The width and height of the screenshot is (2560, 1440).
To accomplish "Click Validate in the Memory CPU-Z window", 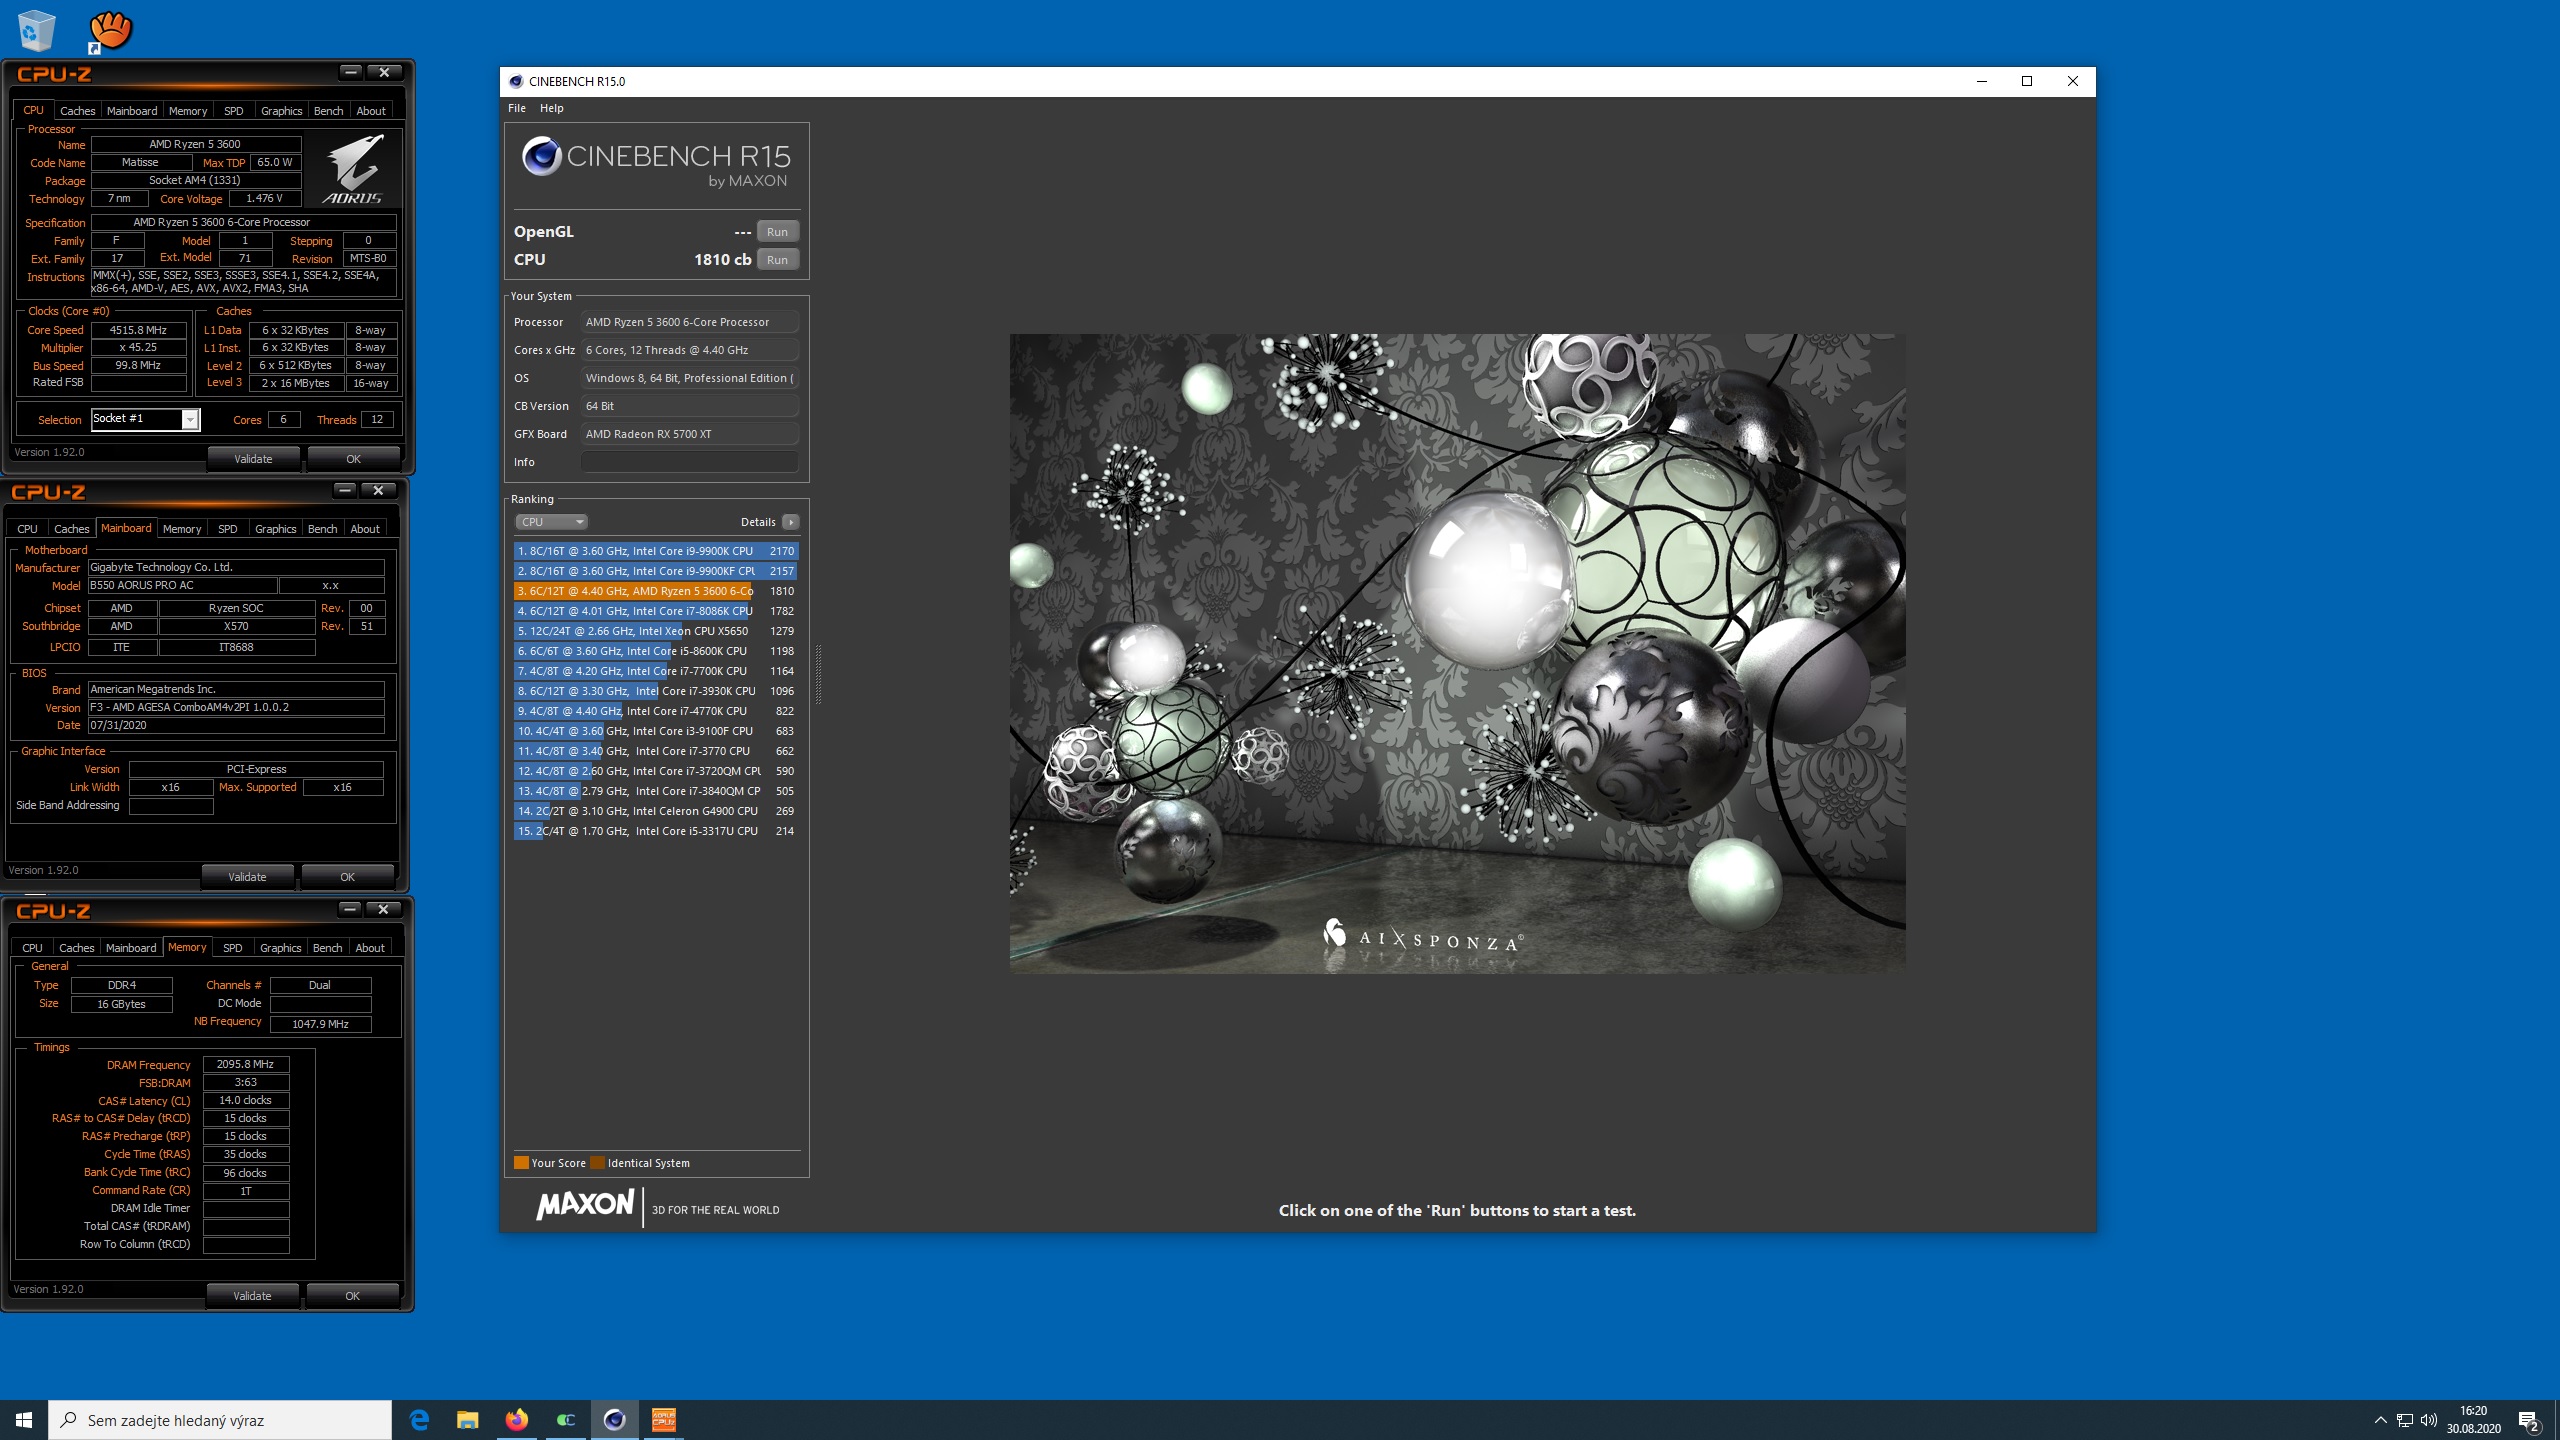I will 252,1296.
